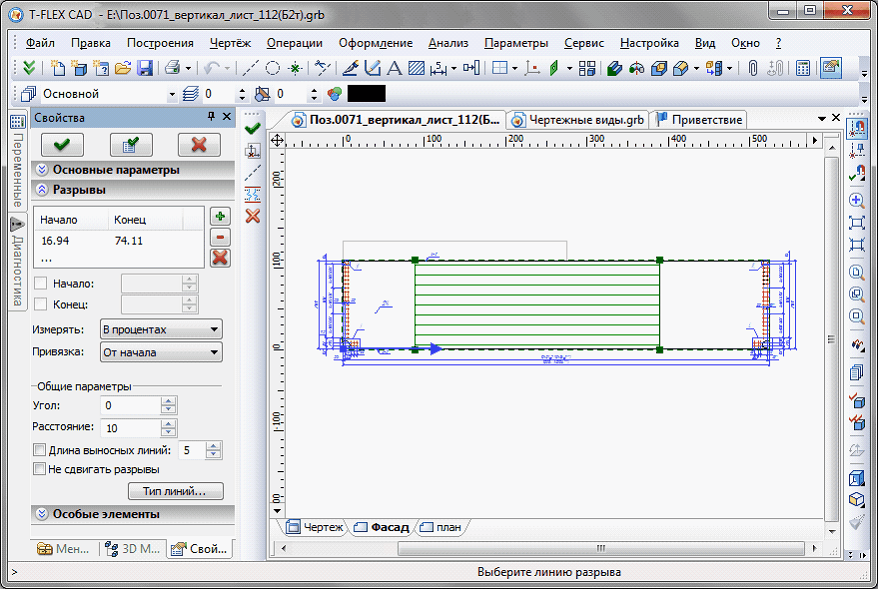Image resolution: width=879 pixels, height=590 pixels.
Task: Confirm properties with the green check button
Action: point(62,145)
